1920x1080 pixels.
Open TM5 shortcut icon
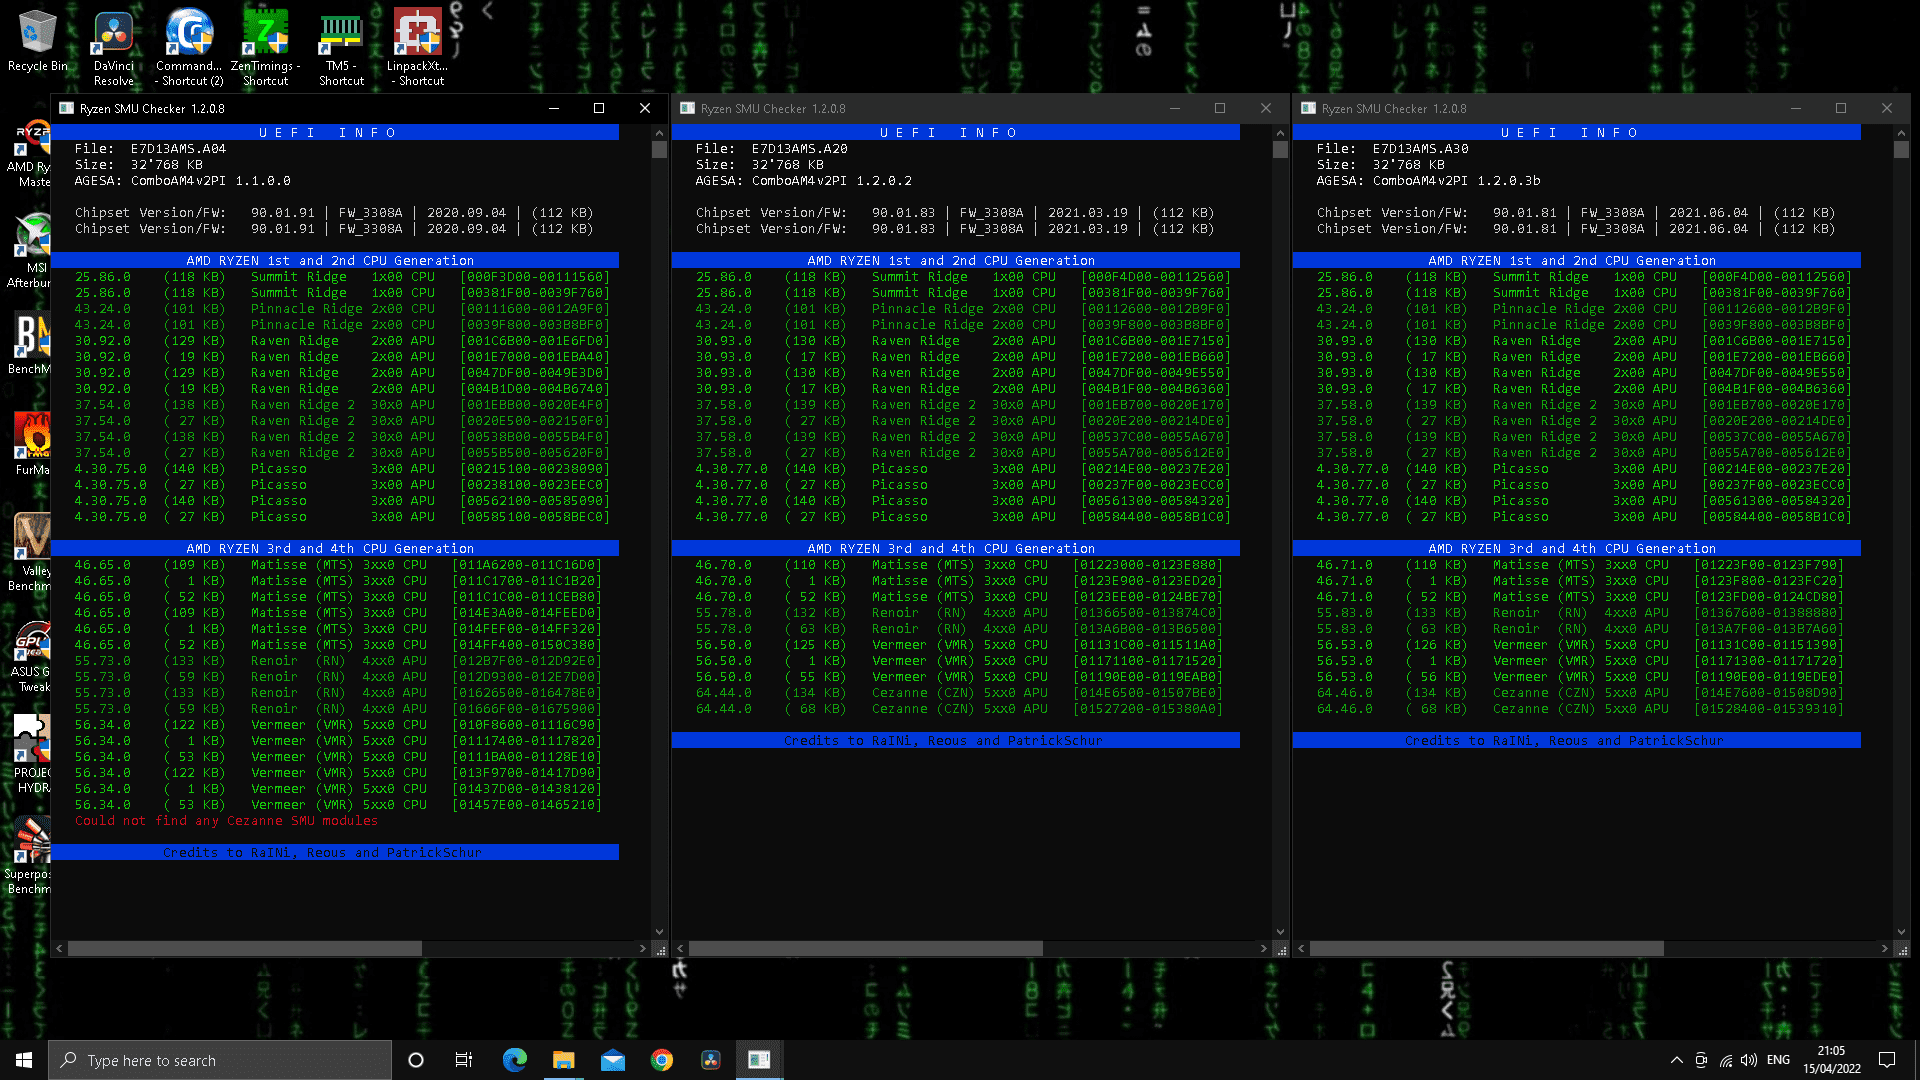click(341, 48)
